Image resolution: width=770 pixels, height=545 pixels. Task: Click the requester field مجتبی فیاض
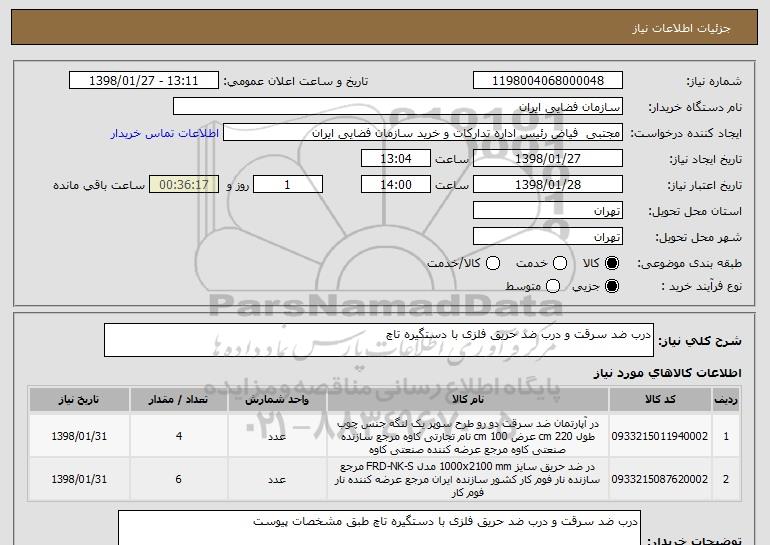point(423,133)
